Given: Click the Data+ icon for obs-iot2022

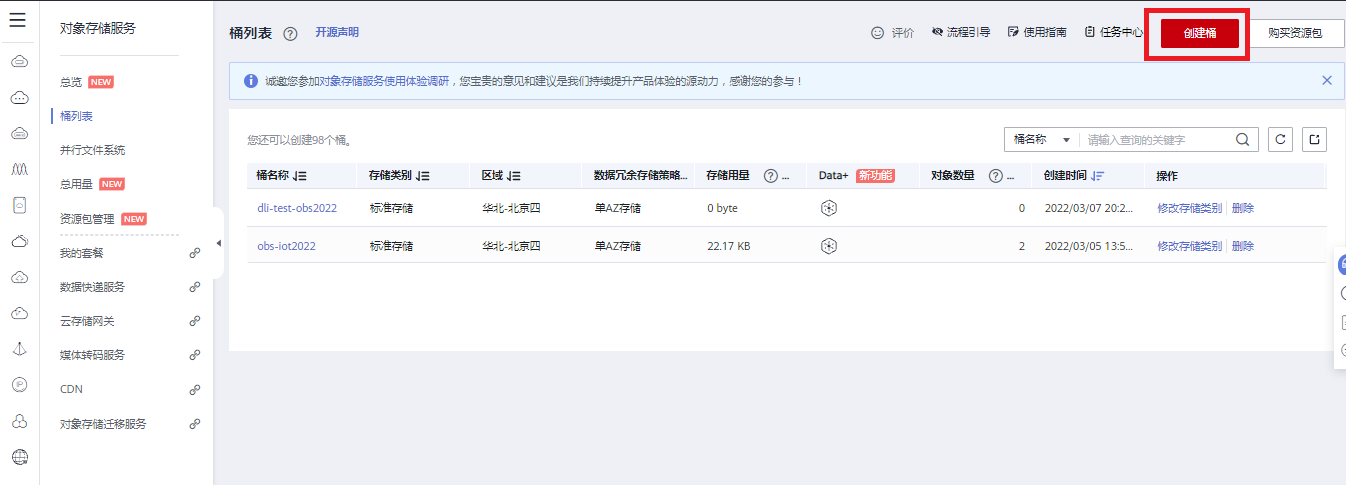Looking at the screenshot, I should point(828,246).
